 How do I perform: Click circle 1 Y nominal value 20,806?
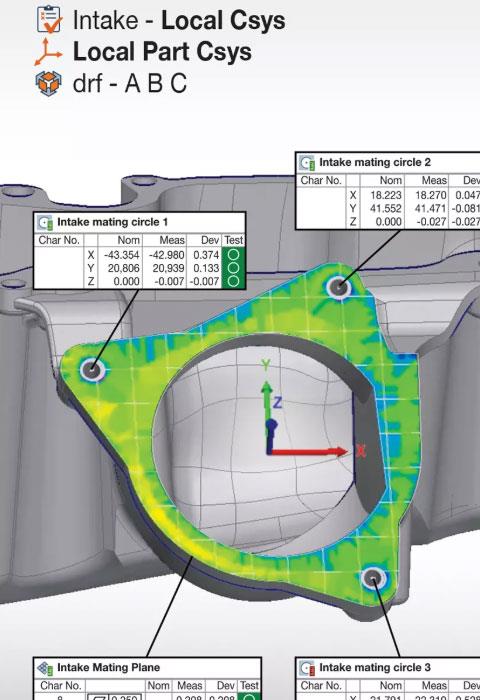[x=124, y=268]
